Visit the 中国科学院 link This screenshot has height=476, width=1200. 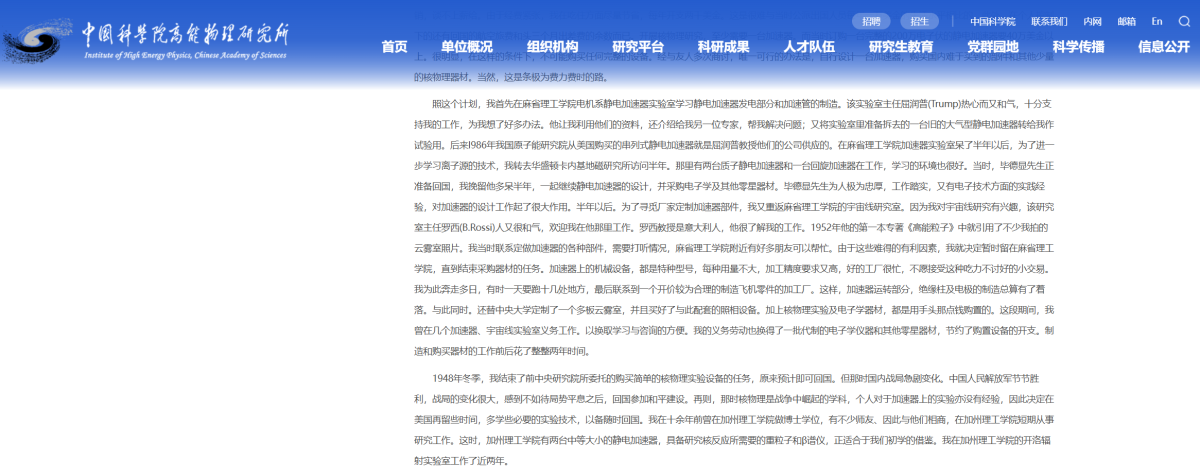992,21
